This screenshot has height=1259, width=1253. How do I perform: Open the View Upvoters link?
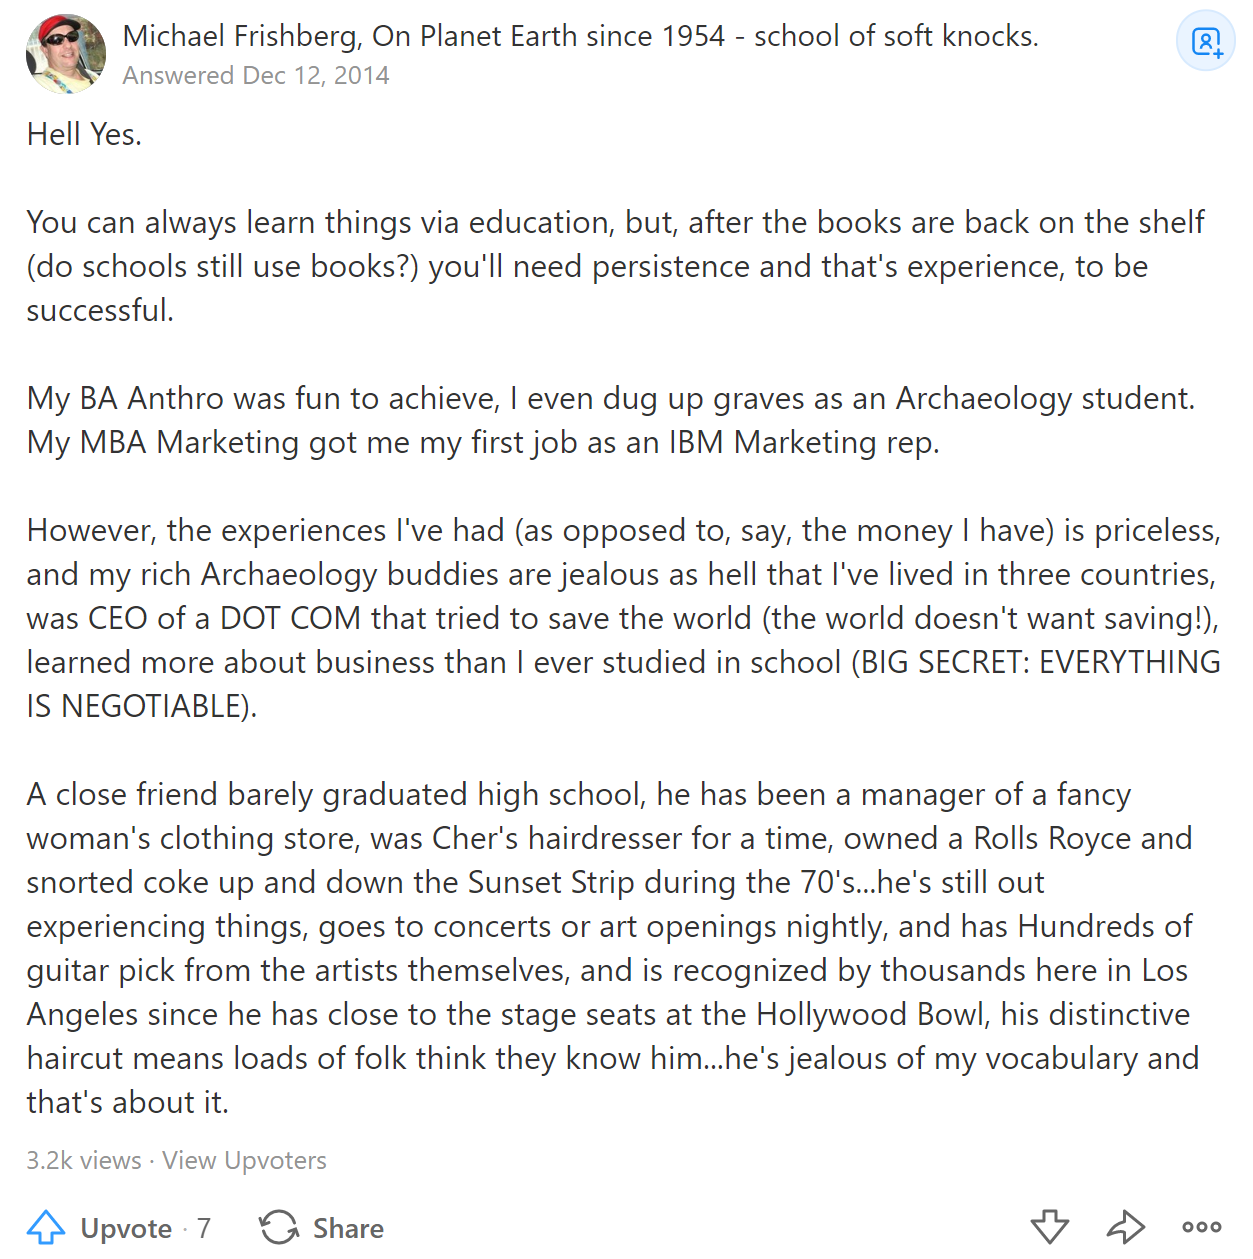(244, 1160)
